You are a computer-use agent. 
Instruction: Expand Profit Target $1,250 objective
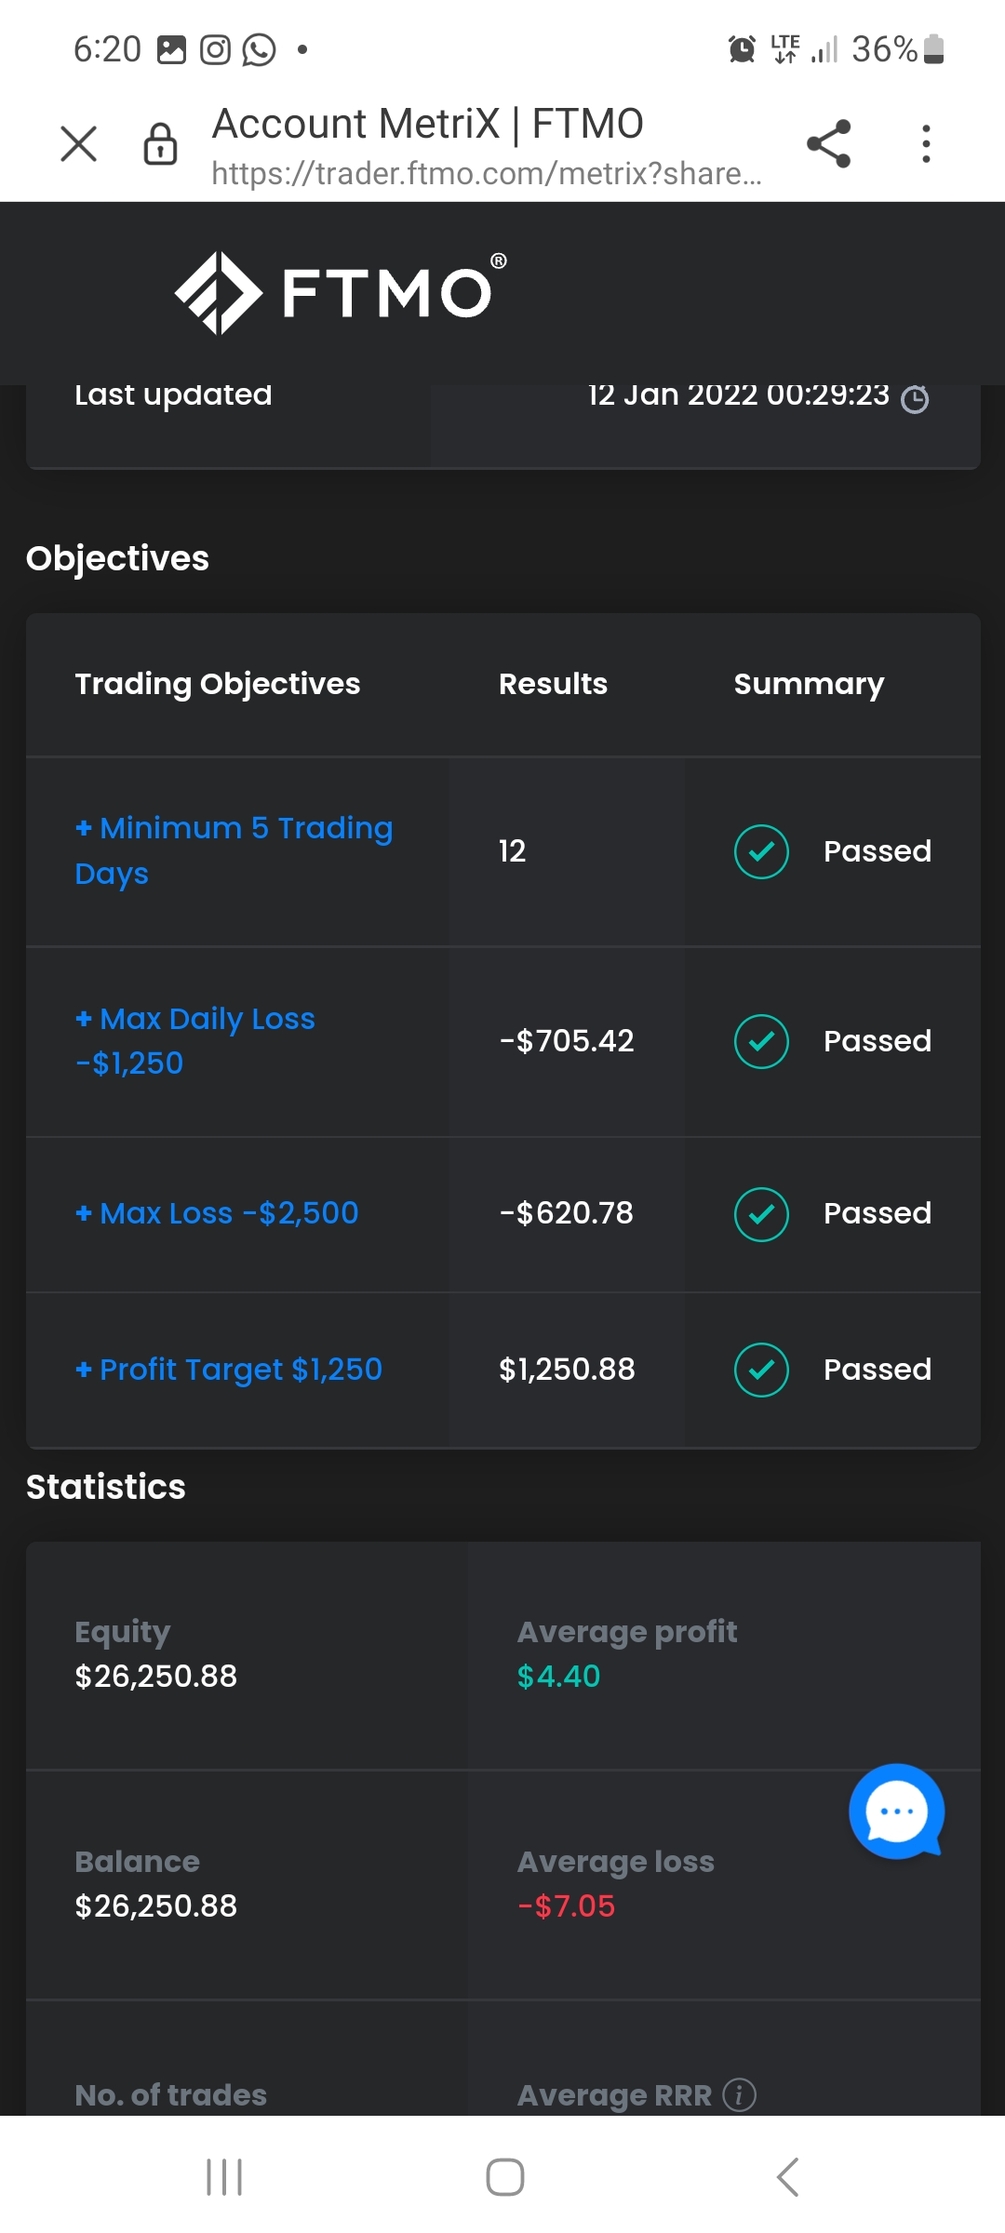228,1369
